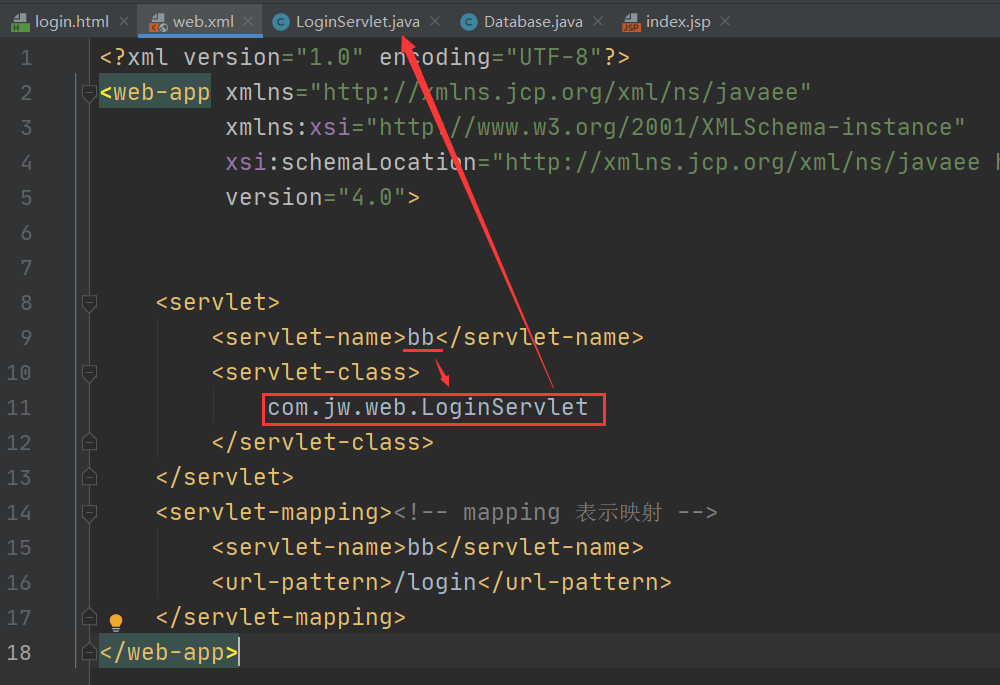Close the LoginServlet.java tab
This screenshot has width=1000, height=685.
tap(435, 20)
